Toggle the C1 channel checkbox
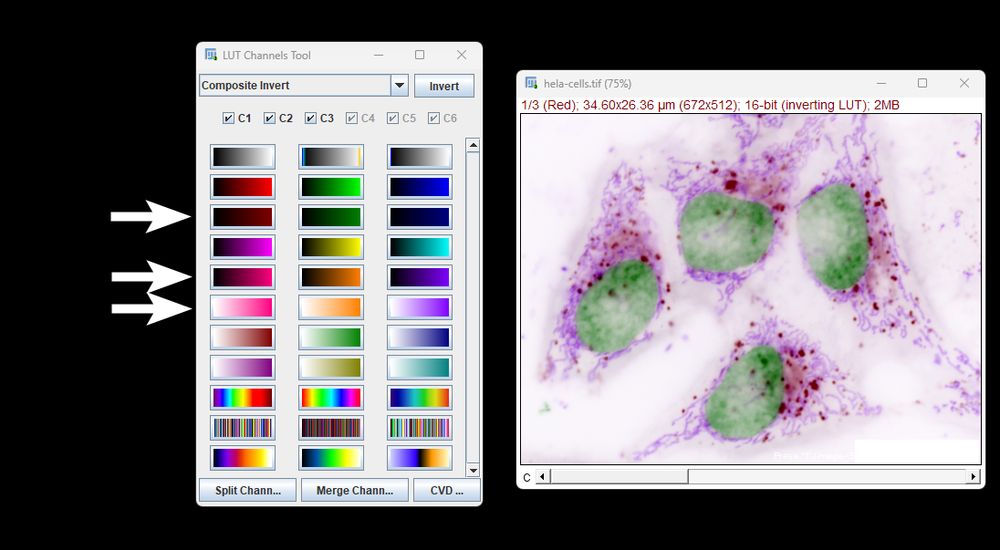 pyautogui.click(x=228, y=118)
